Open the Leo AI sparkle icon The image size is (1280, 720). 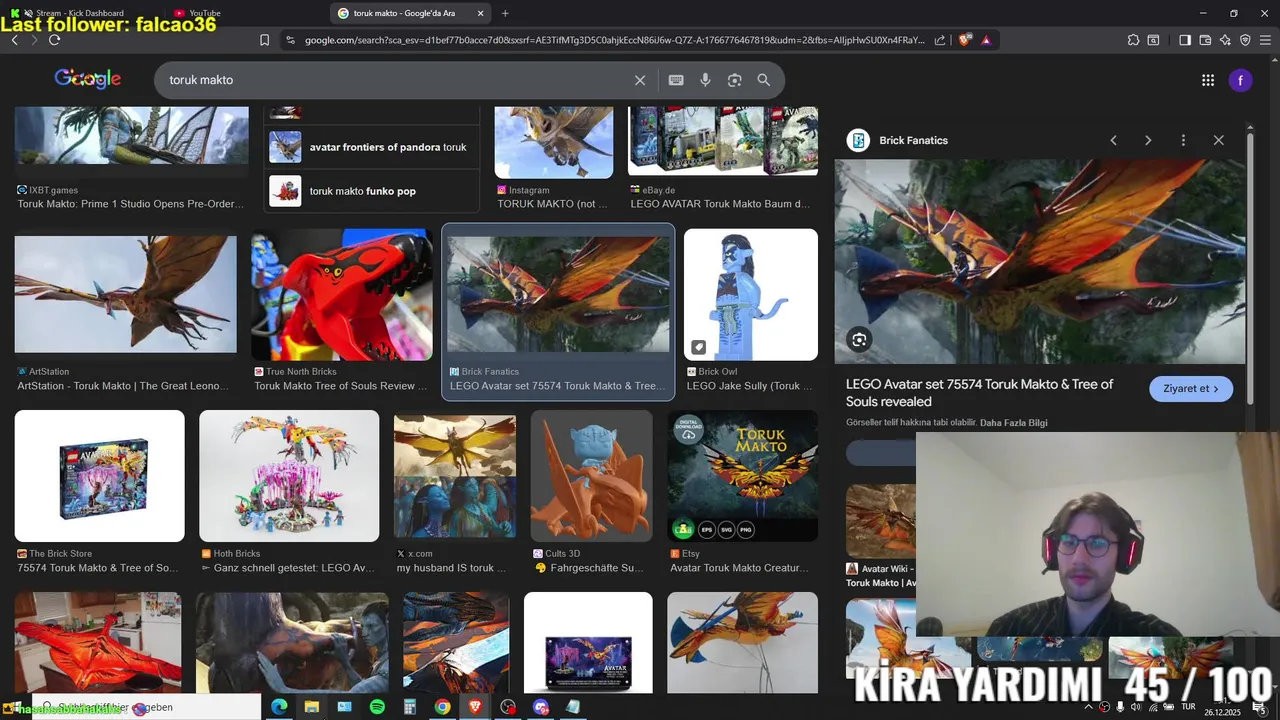pos(1225,40)
